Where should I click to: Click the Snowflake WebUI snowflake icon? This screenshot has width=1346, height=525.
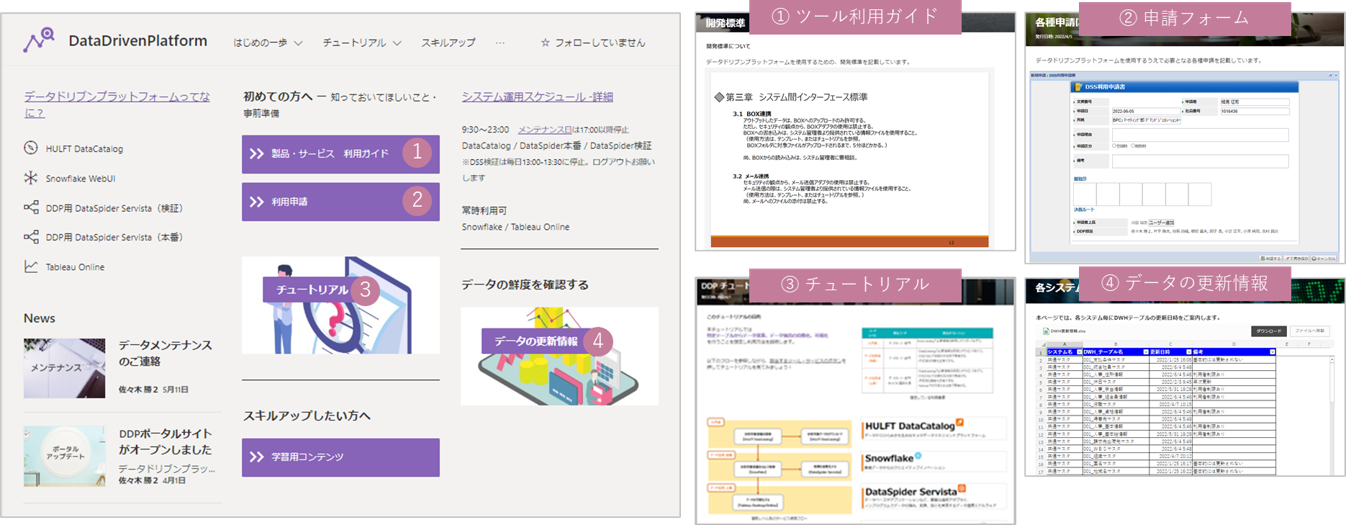(30, 179)
